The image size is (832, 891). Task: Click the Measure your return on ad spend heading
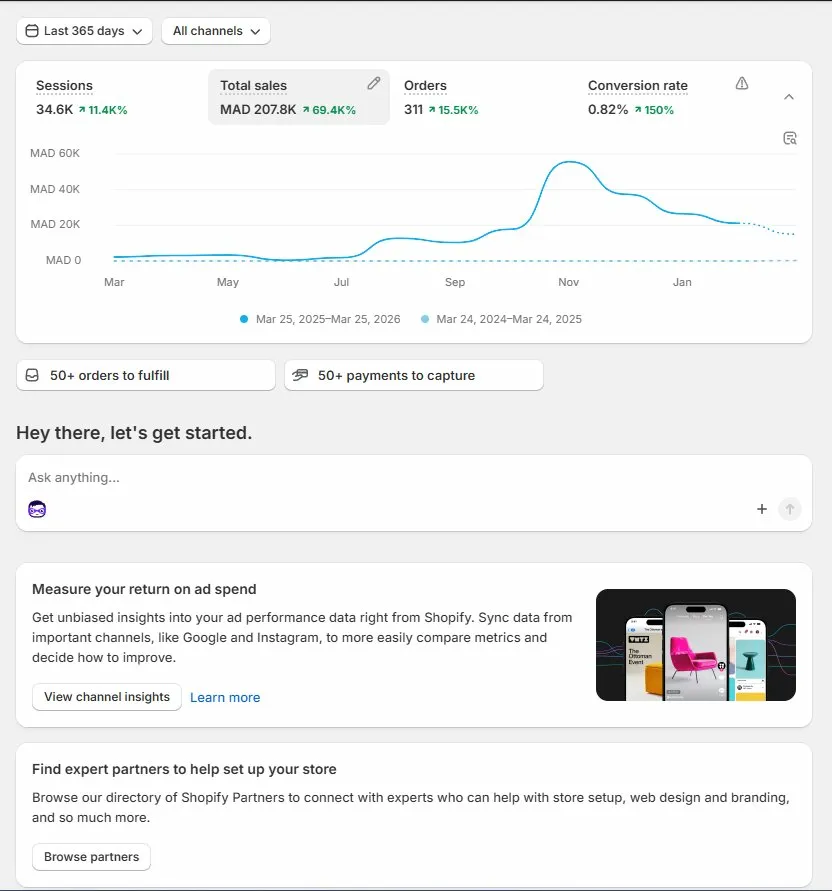144,589
